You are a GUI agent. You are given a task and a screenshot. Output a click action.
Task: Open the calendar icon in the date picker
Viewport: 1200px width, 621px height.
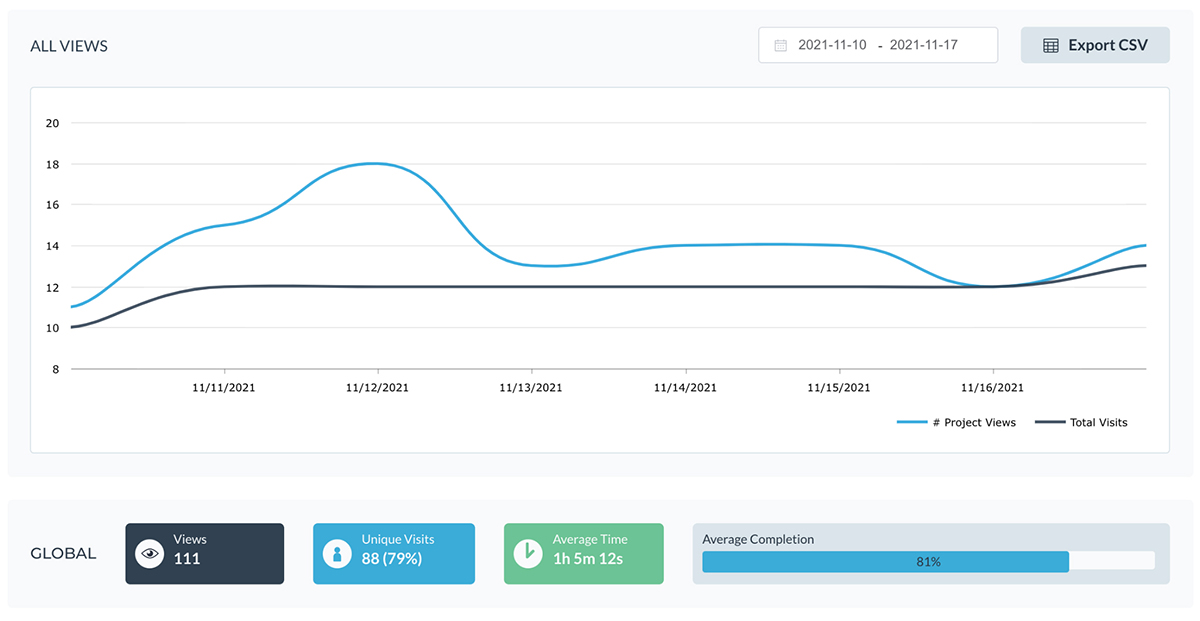[x=780, y=45]
